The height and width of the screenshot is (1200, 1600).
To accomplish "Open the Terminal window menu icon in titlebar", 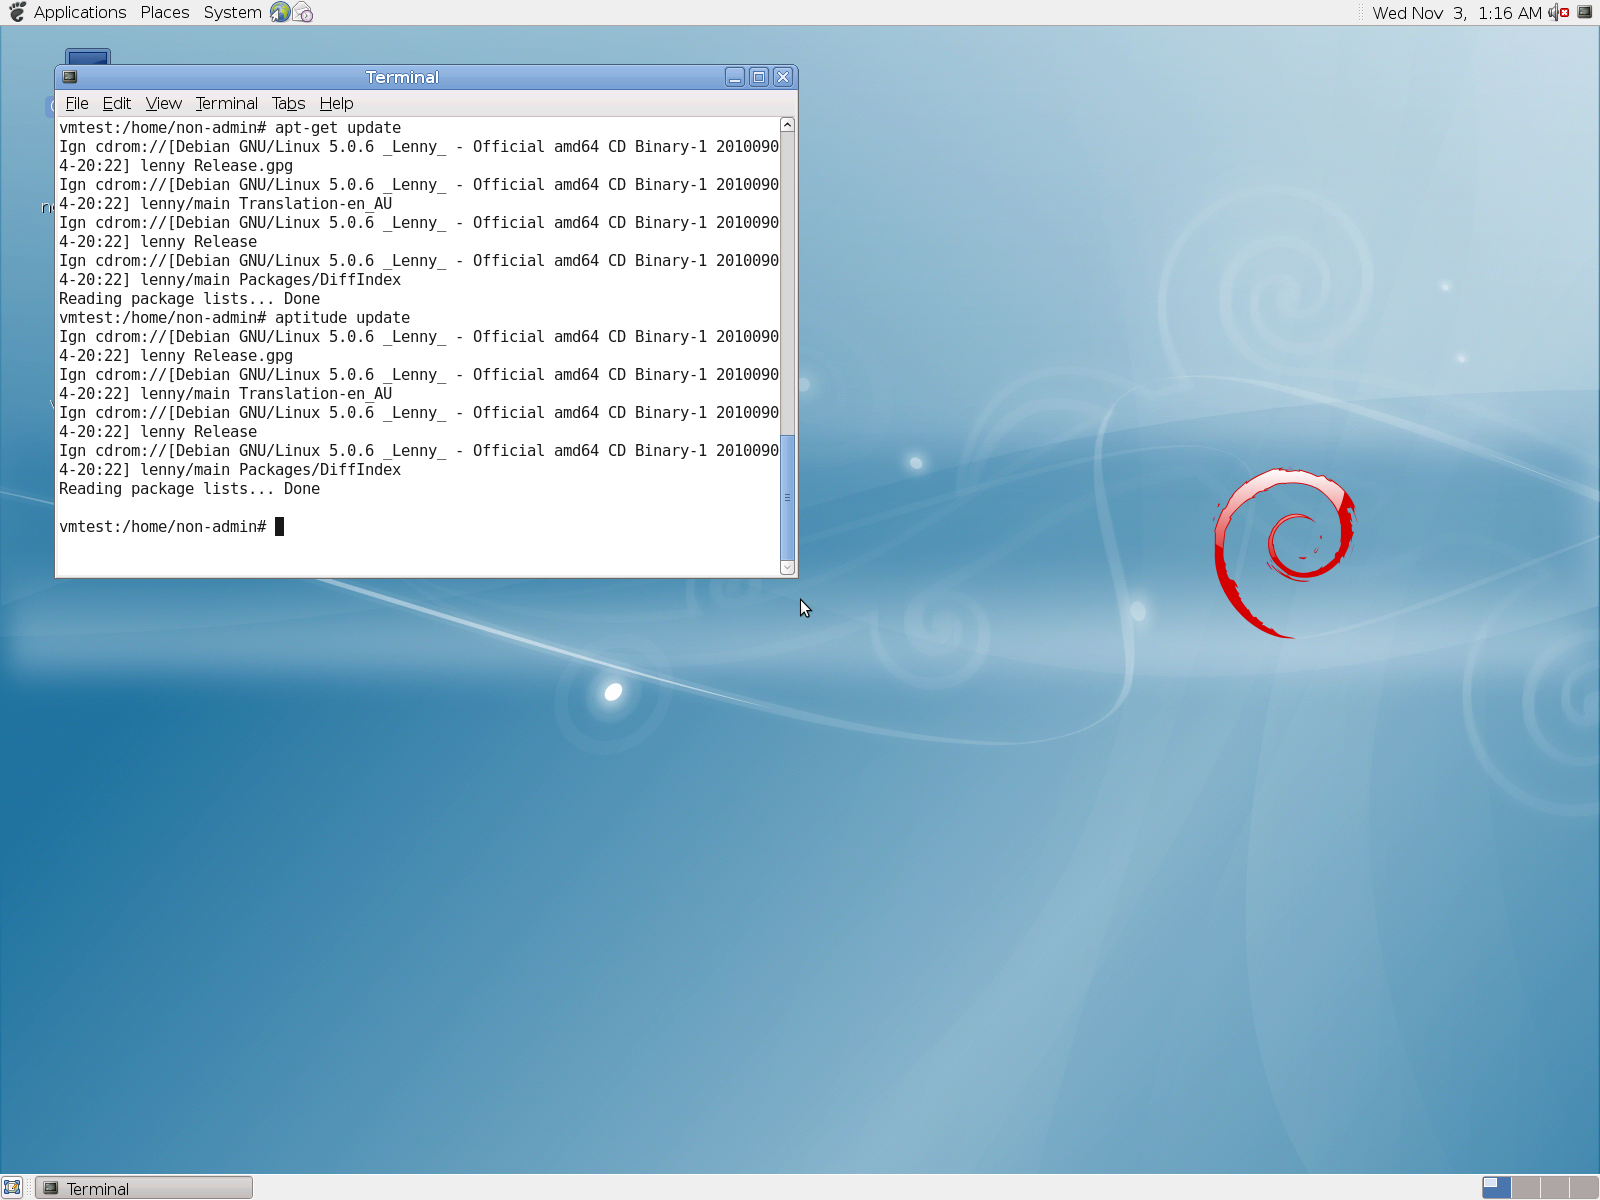I will (70, 77).
